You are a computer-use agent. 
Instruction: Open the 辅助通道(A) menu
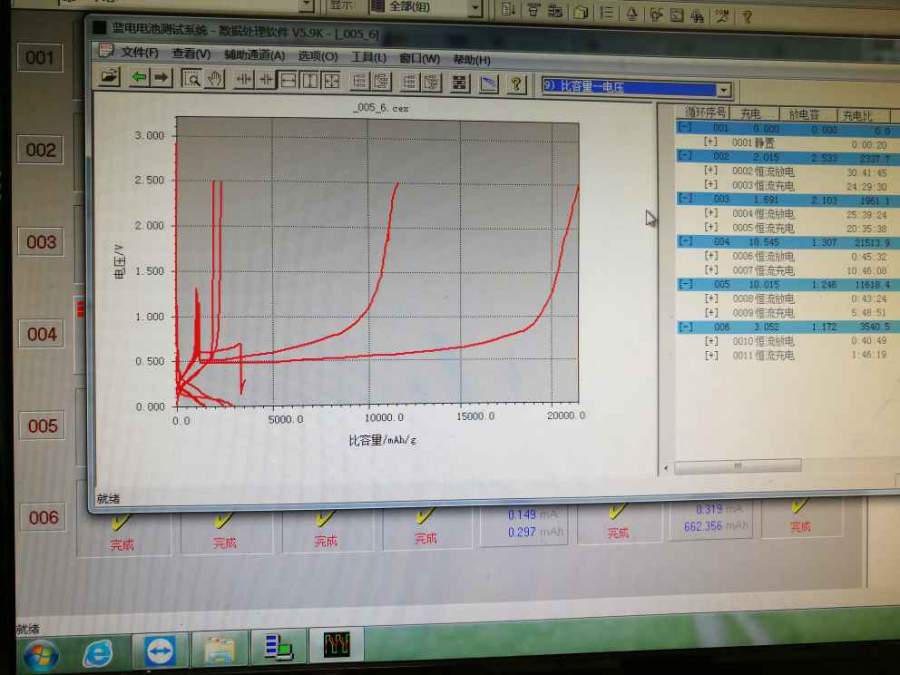point(254,55)
